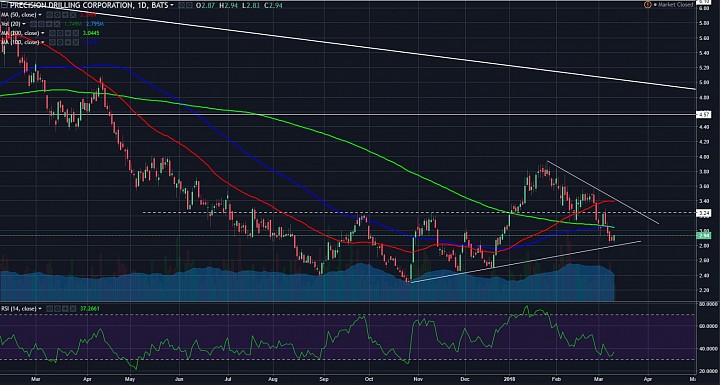
Task: Open the Precision Drilling Corporation symbol dropdown arrow
Action: point(171,6)
